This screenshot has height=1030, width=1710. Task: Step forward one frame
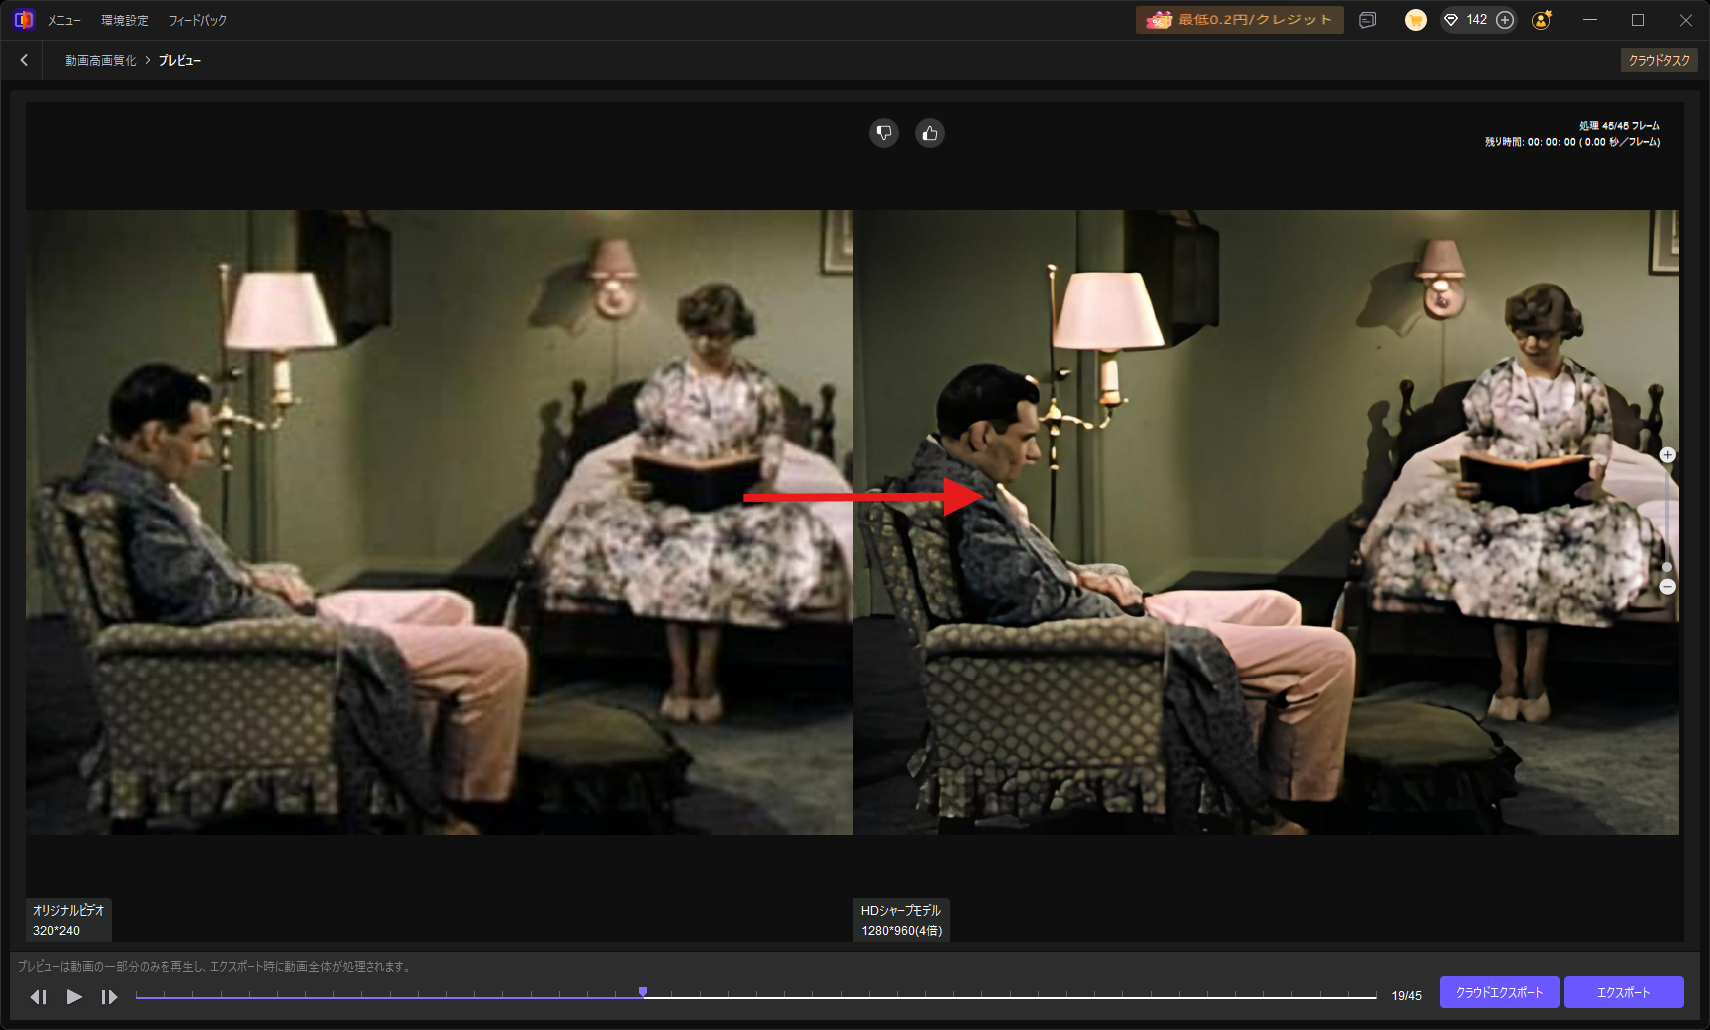[109, 996]
